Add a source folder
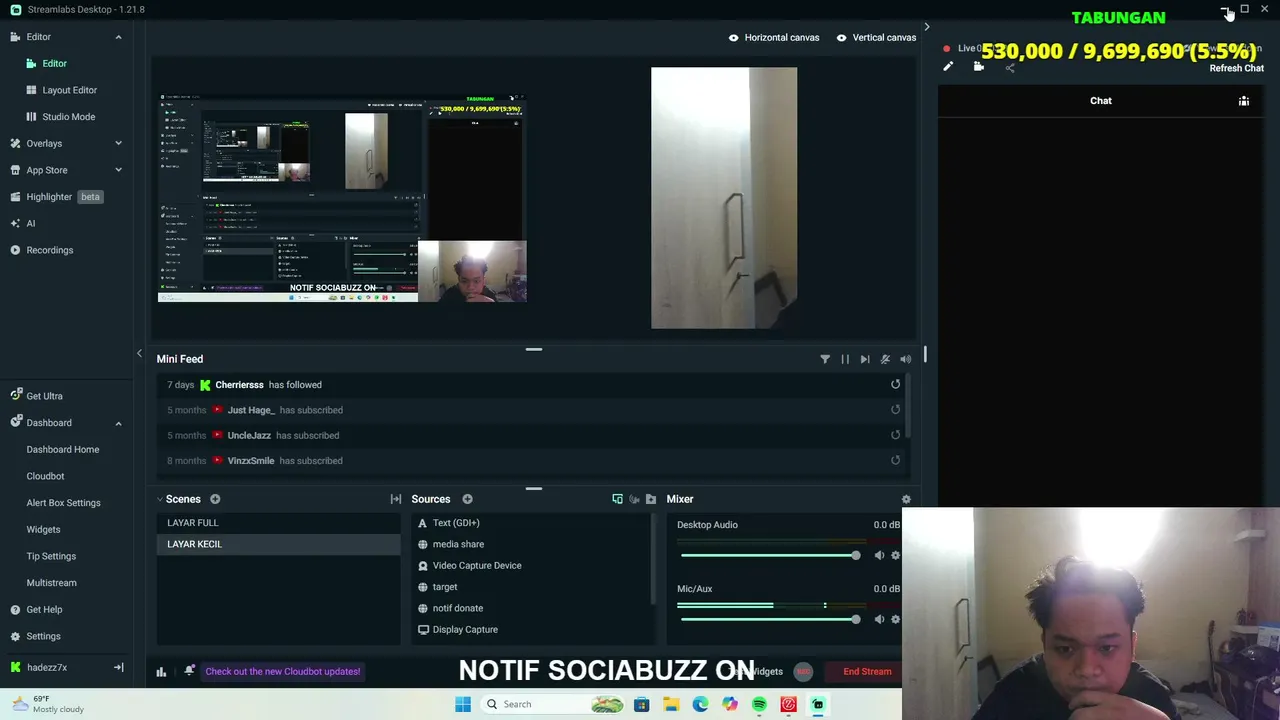Screen dimensions: 1280x720 651,499
